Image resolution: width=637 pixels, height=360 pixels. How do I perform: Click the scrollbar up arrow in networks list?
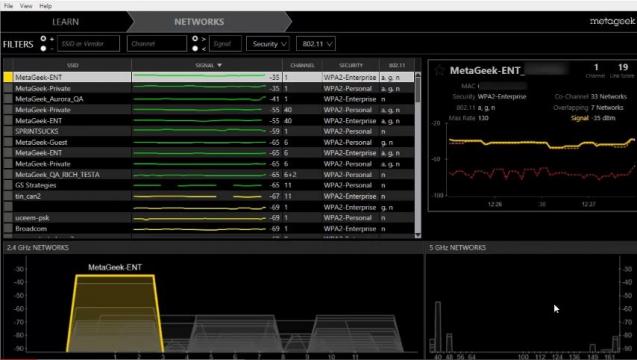418,76
